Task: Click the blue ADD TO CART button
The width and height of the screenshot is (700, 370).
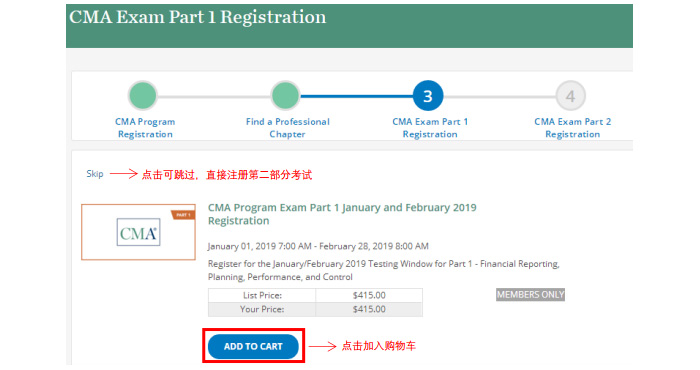Action: [253, 346]
